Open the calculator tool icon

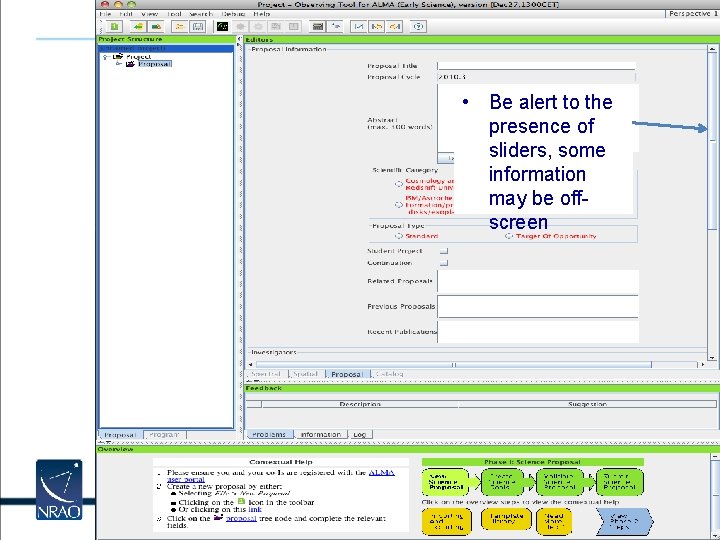click(x=317, y=27)
